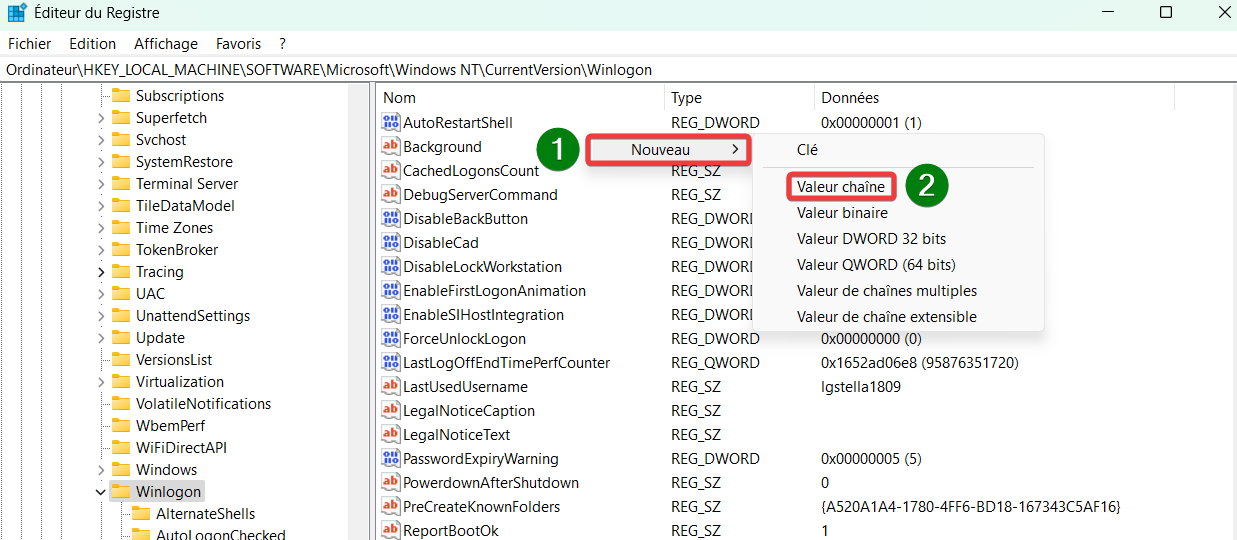Image resolution: width=1237 pixels, height=540 pixels.
Task: Expand the Virtualization key
Action: coord(101,382)
